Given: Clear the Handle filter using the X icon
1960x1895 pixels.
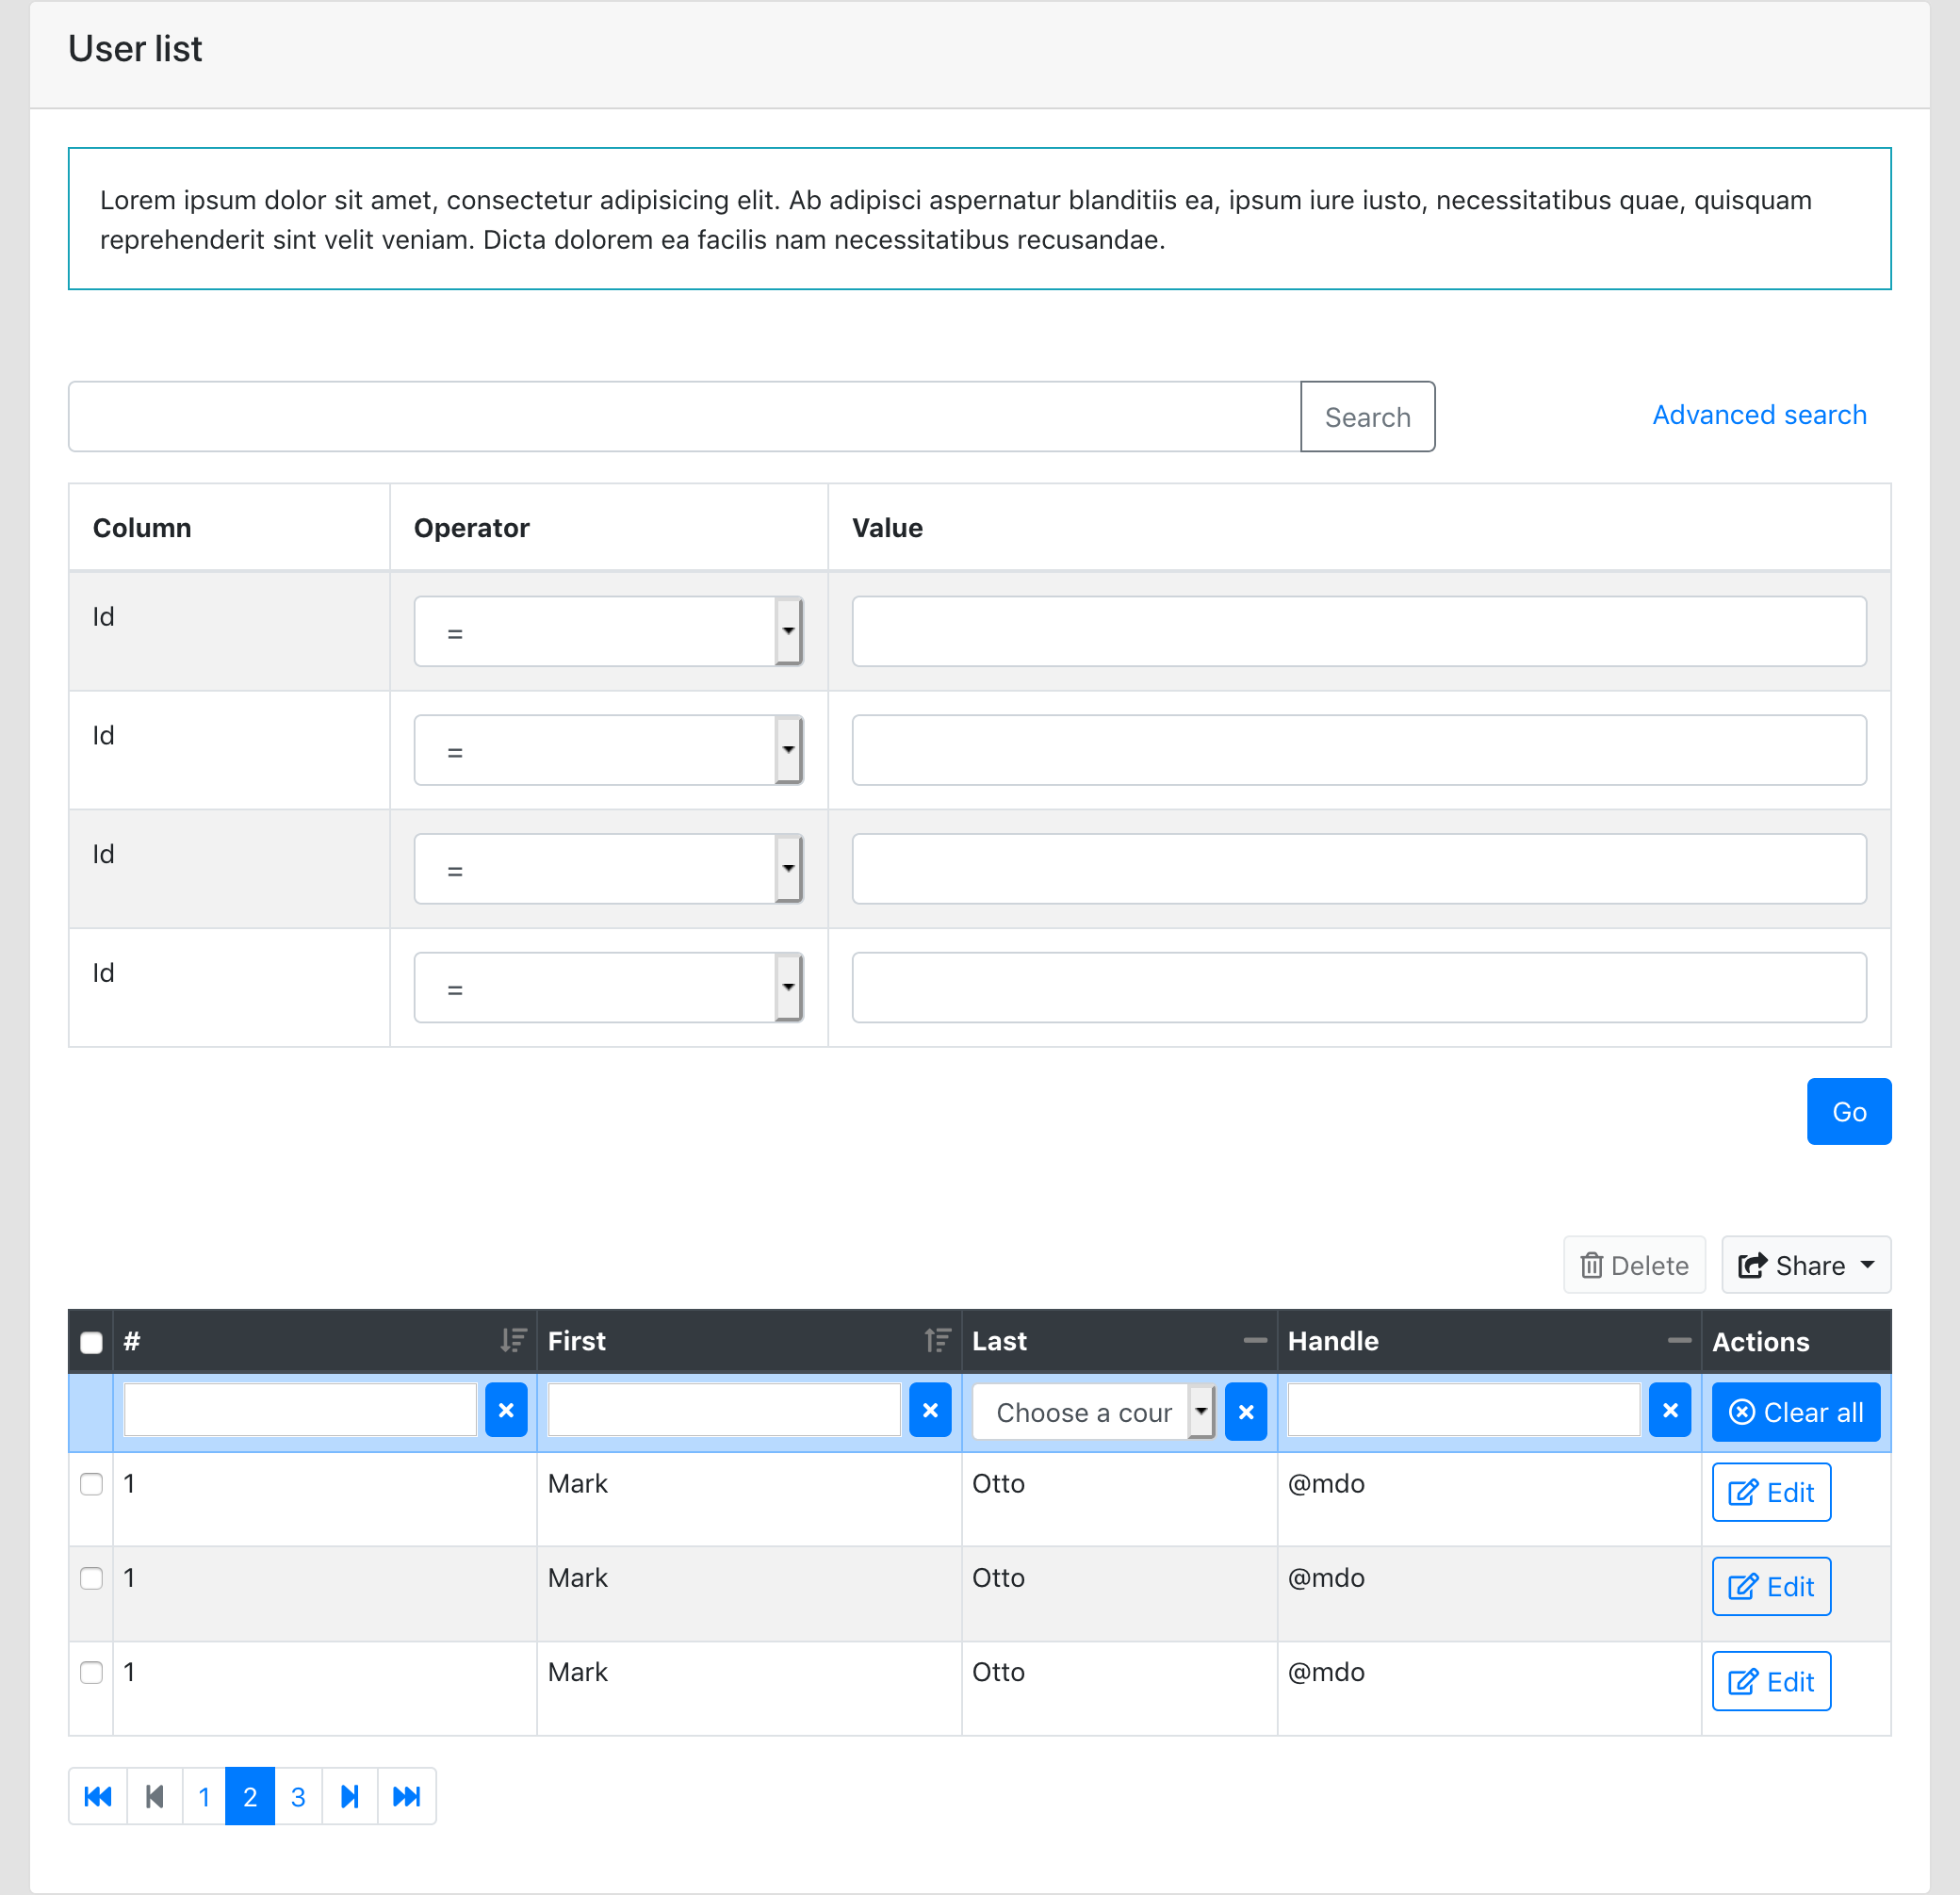Looking at the screenshot, I should point(1670,1410).
